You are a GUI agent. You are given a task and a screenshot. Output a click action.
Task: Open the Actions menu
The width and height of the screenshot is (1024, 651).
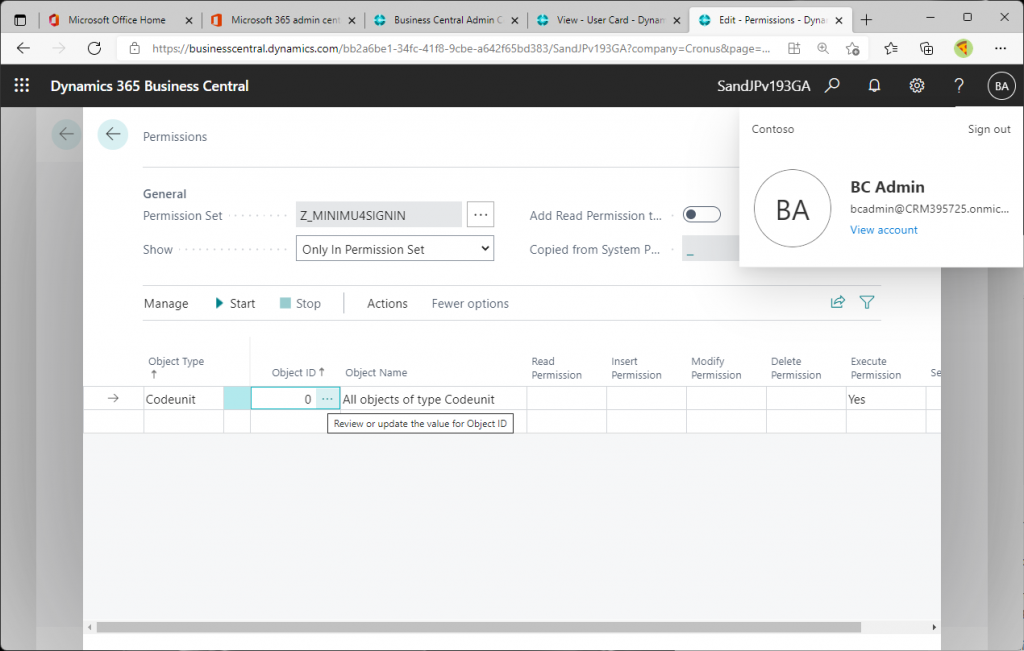(387, 303)
